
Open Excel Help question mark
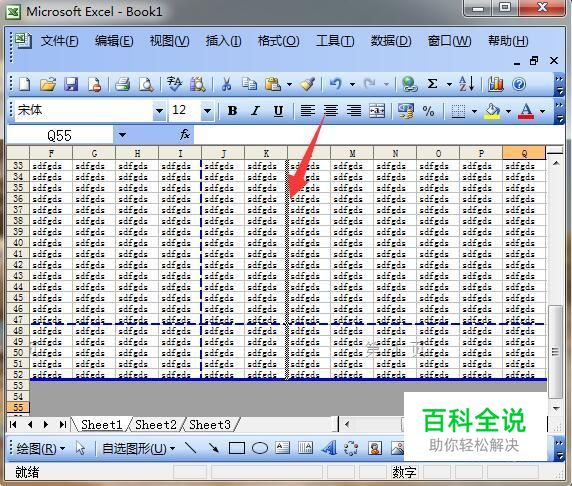click(x=519, y=84)
